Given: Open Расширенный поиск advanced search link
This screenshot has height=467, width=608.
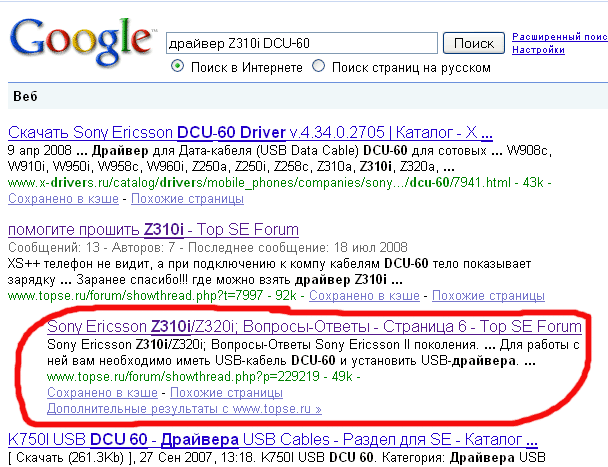Looking at the screenshot, I should point(560,36).
